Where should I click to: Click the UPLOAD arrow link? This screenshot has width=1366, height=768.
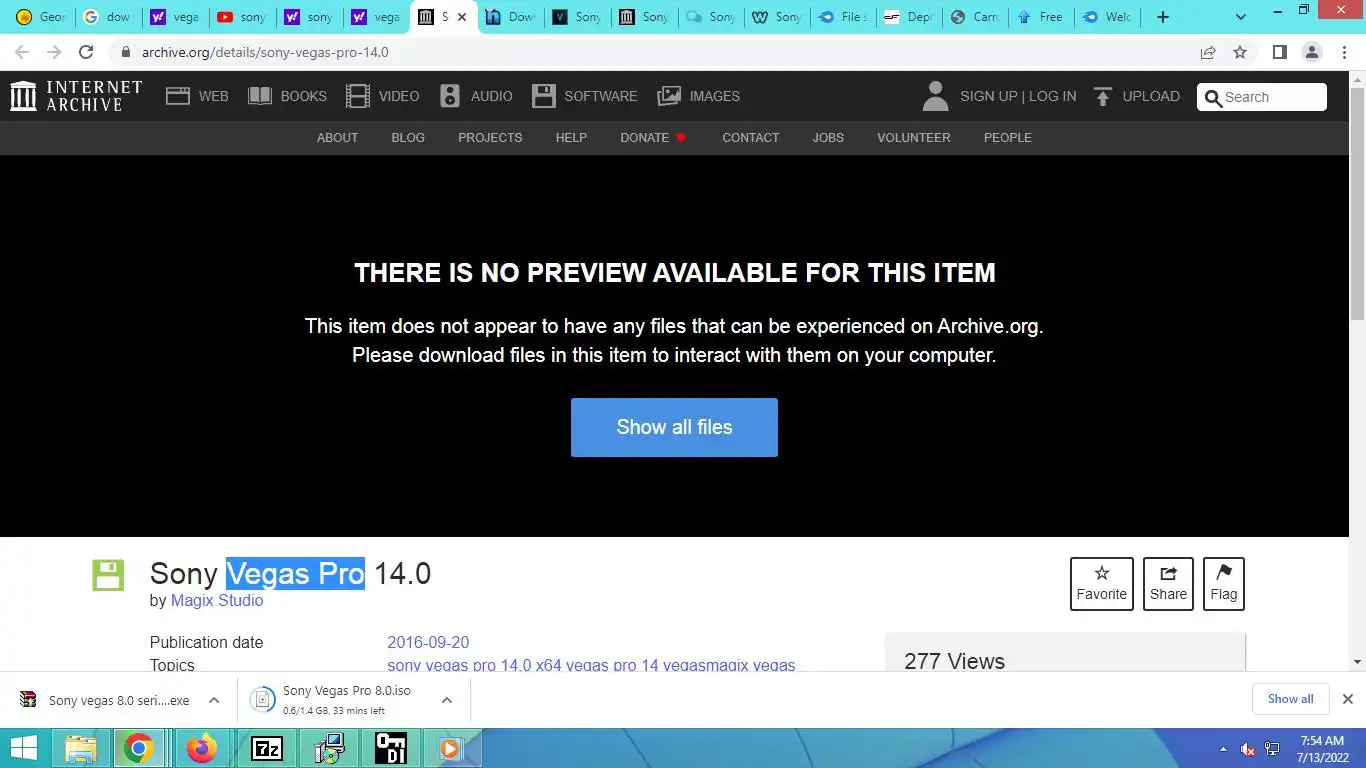coord(1136,96)
